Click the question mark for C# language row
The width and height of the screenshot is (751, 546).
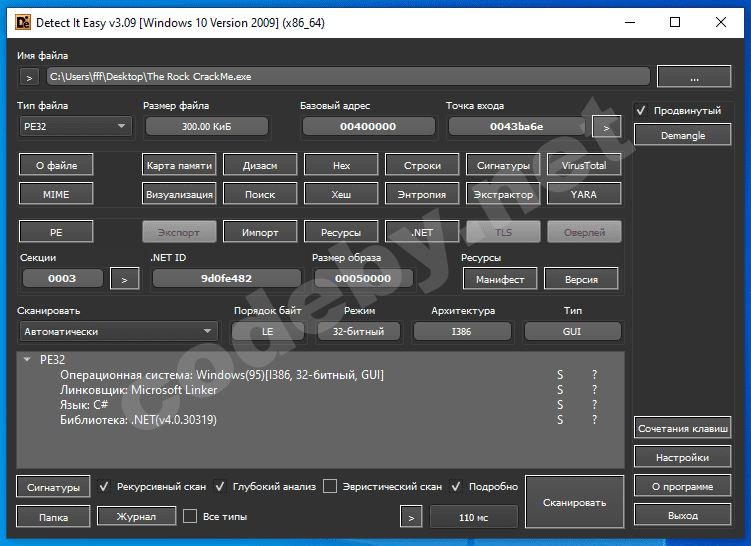tap(594, 405)
